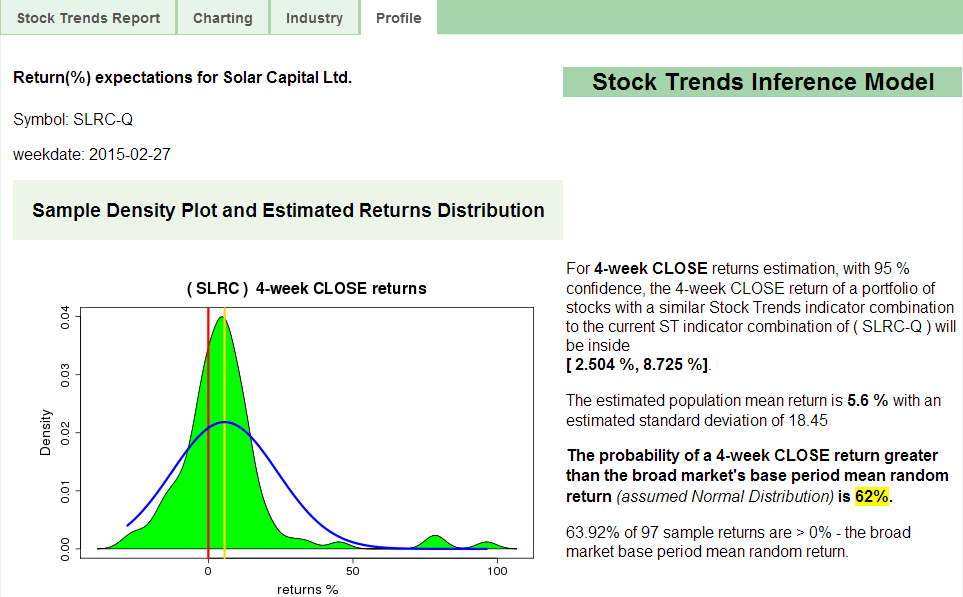
Task: Click the Solar Capital Ltd. return expectations title
Action: click(x=182, y=77)
